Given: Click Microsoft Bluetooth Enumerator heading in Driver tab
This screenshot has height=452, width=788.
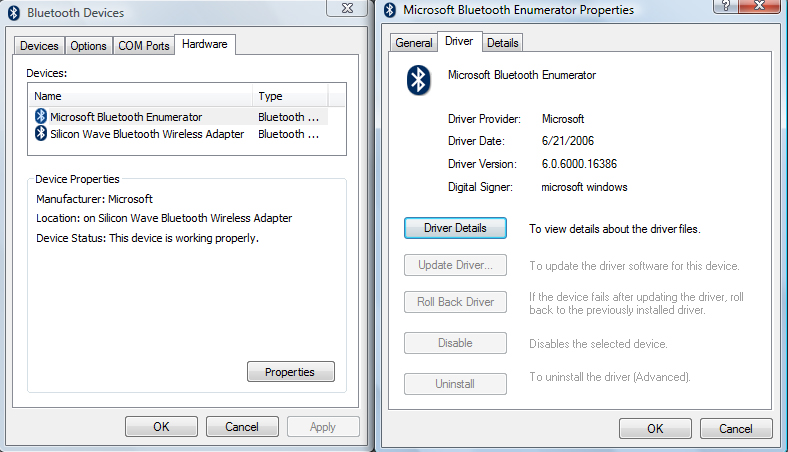Looking at the screenshot, I should pyautogui.click(x=522, y=75).
